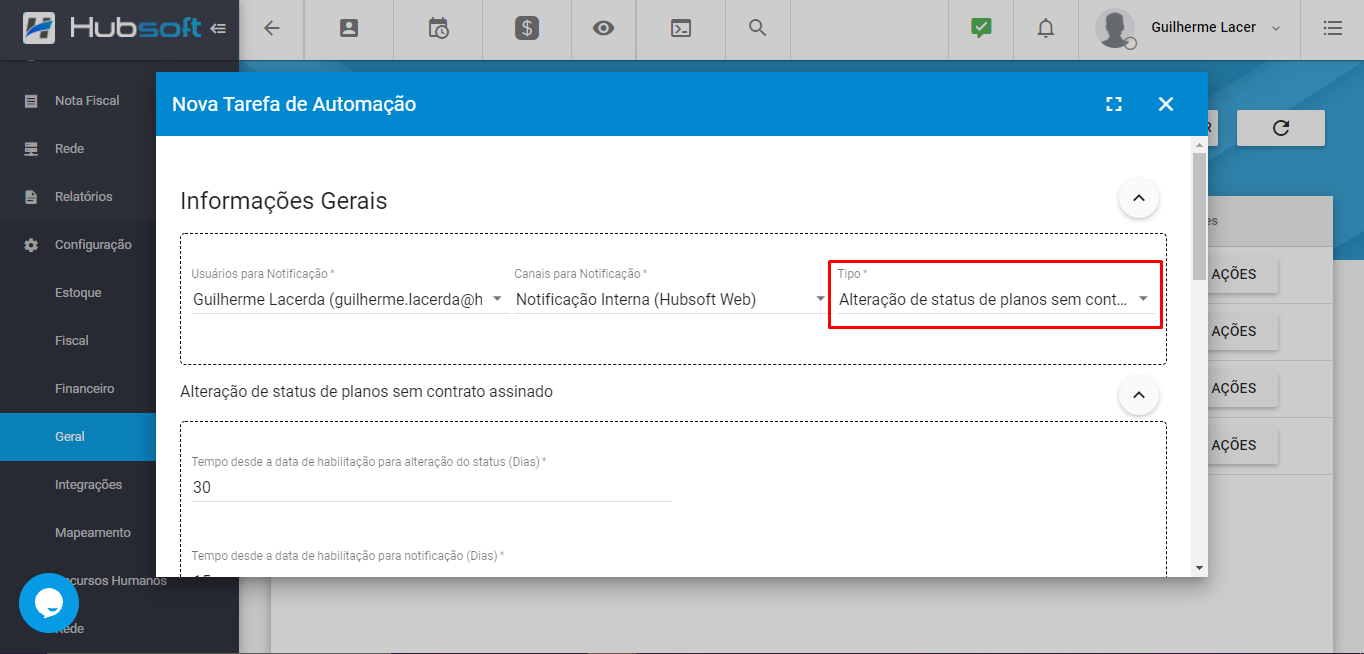The image size is (1364, 654).
Task: Collapse the Hubsoft sidebar menu toggle
Action: [218, 28]
